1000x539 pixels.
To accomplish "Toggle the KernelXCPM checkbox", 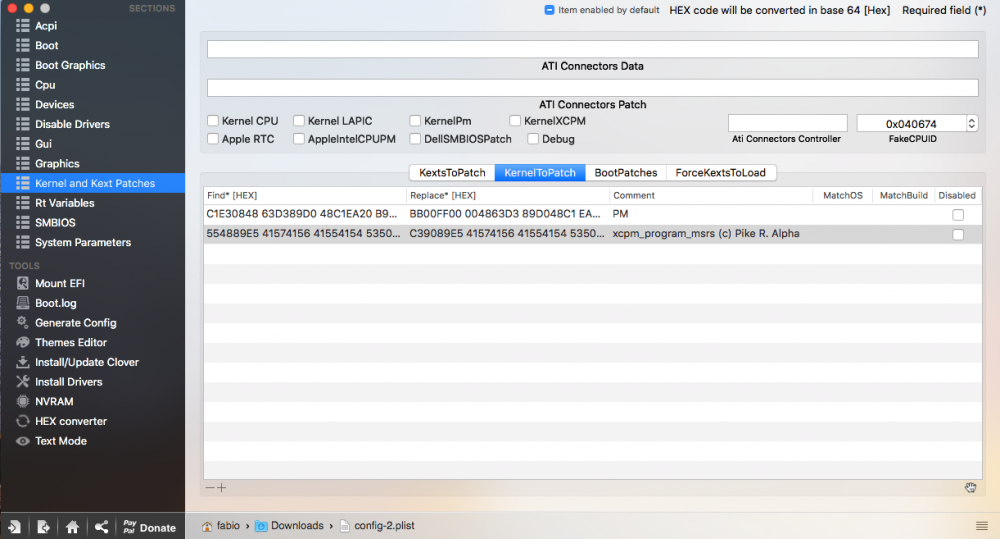I will click(x=515, y=121).
